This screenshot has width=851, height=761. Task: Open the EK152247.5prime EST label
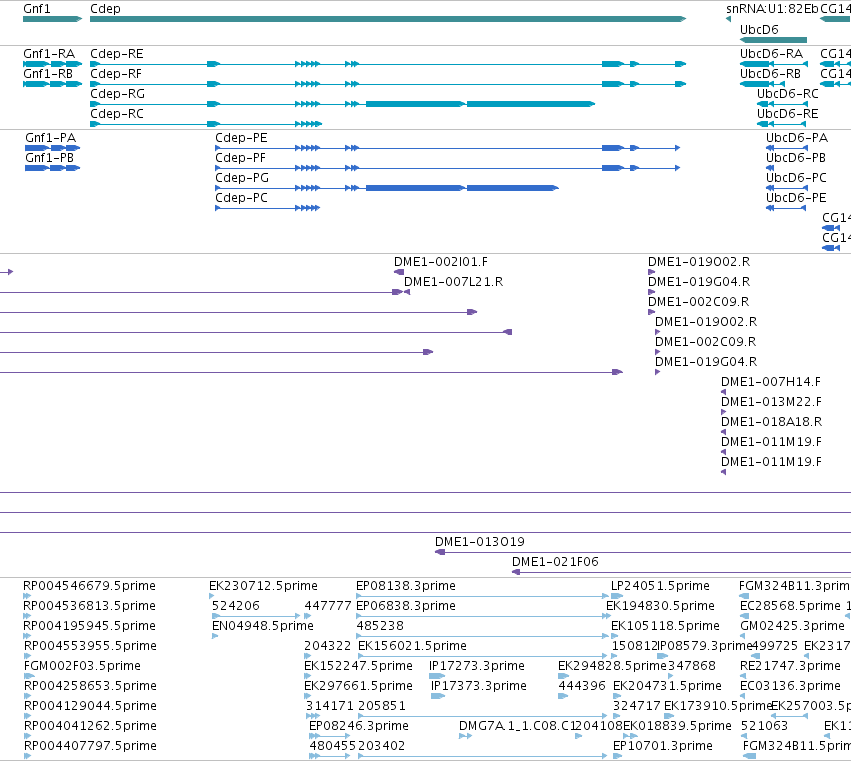358,667
